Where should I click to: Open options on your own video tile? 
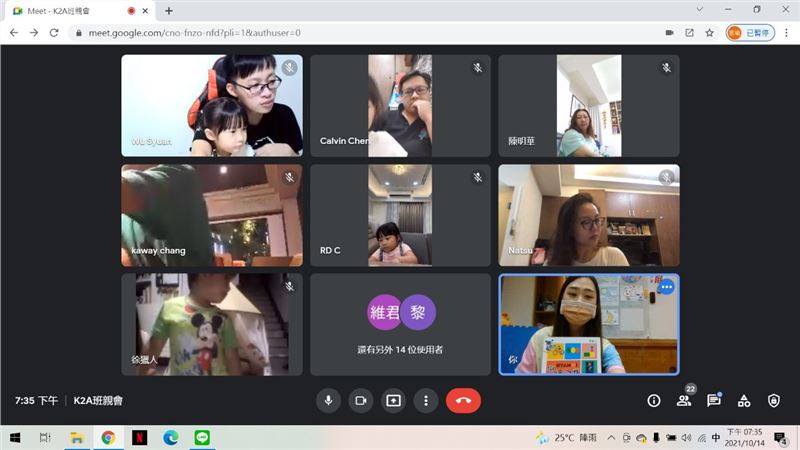666,287
